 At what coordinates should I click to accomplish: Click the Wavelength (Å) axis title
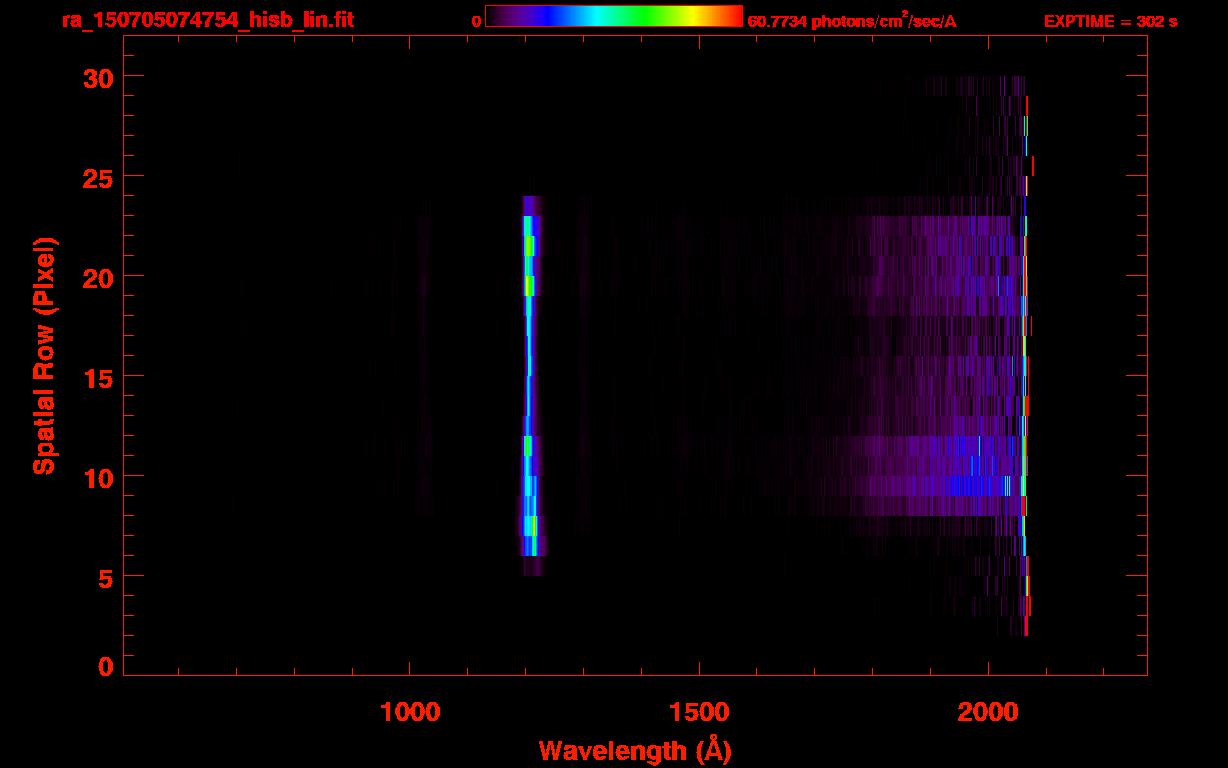[x=635, y=750]
